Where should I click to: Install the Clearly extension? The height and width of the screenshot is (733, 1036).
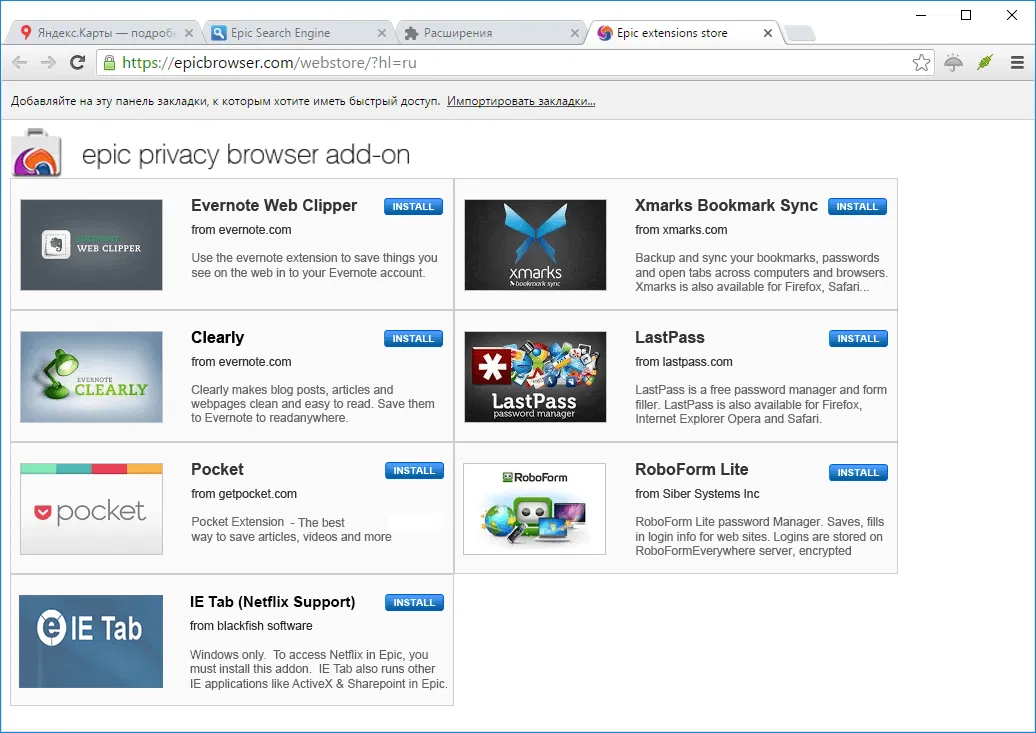click(x=414, y=338)
